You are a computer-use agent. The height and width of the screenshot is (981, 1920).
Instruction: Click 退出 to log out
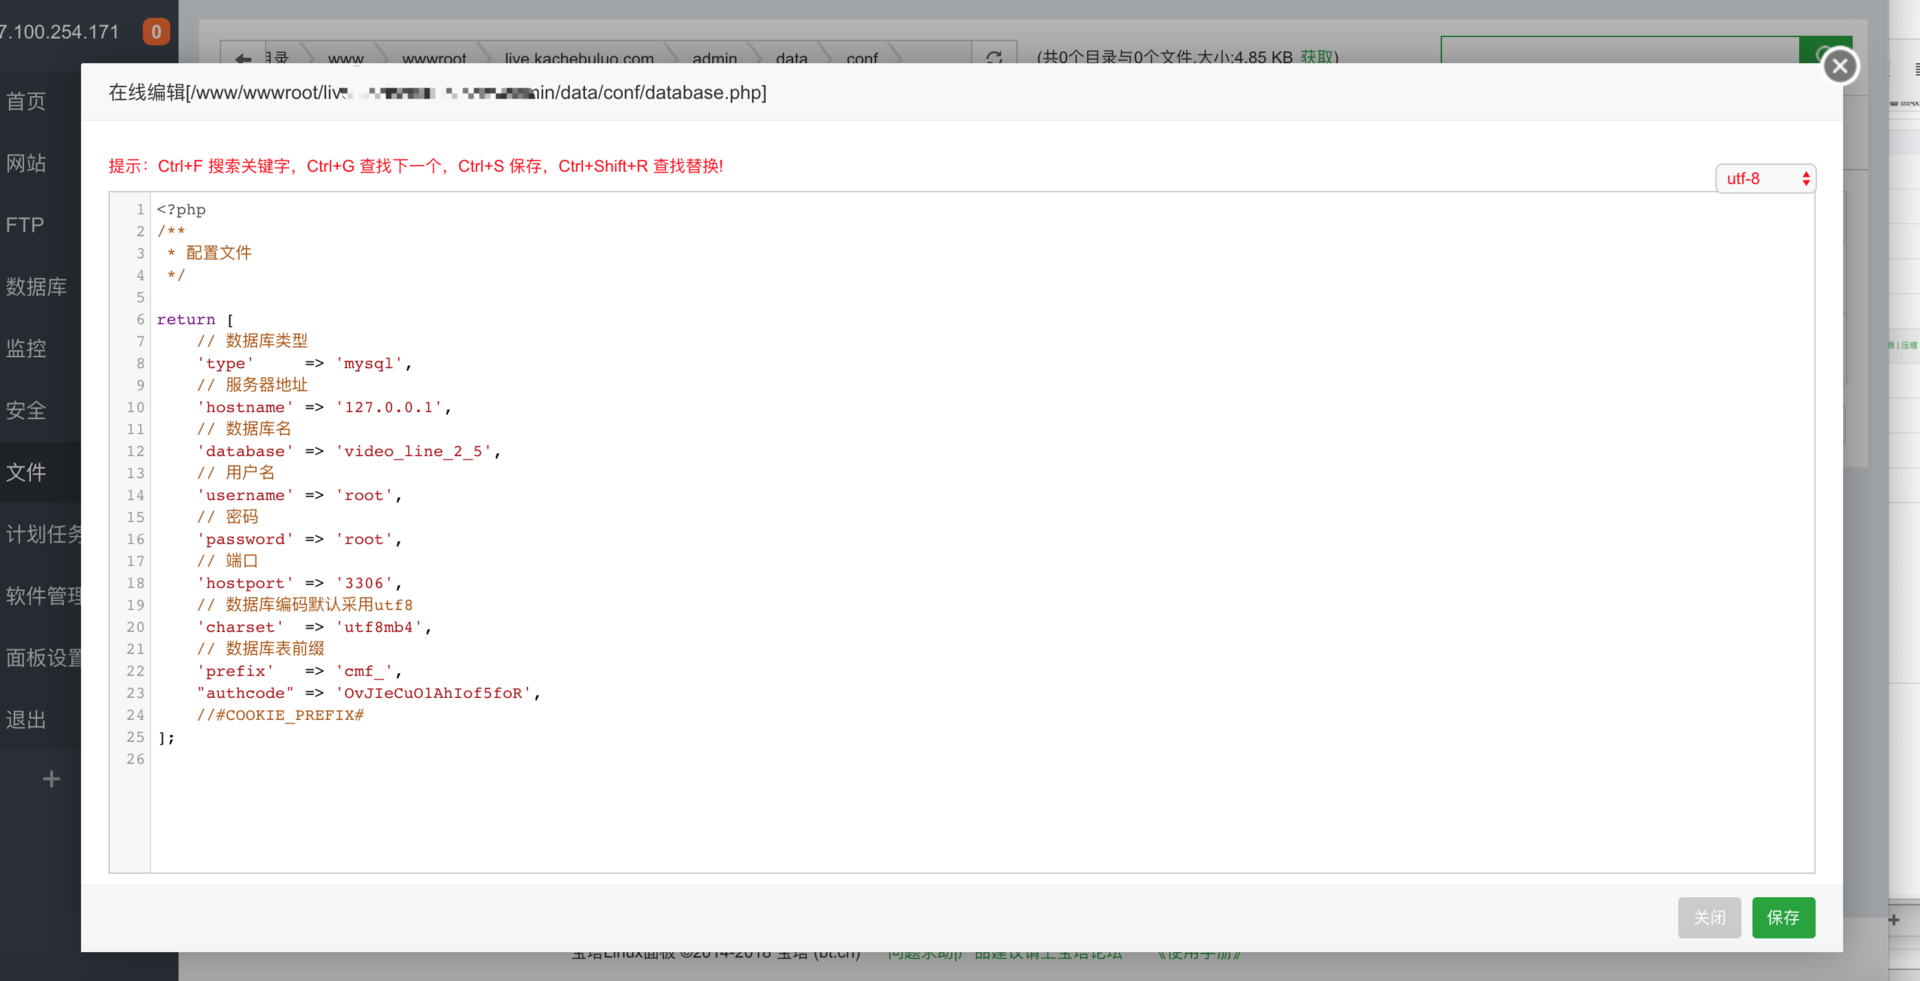(x=27, y=720)
